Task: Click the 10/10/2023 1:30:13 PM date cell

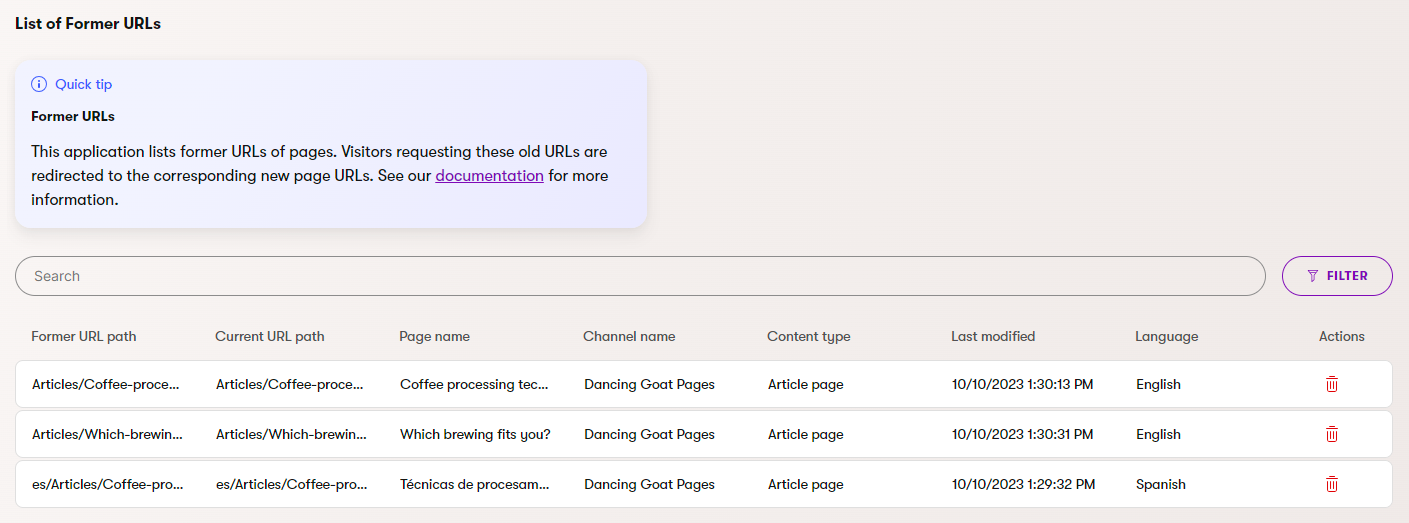Action: [1022, 384]
